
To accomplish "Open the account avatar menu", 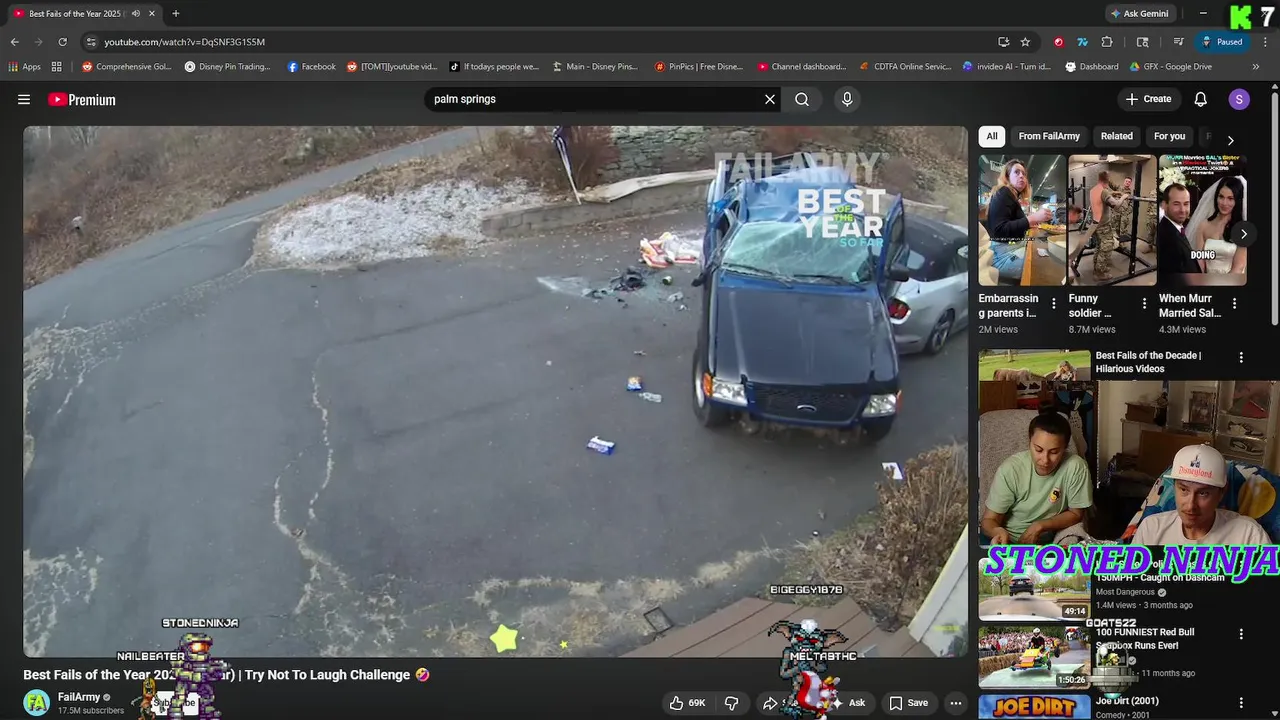I will tap(1239, 99).
